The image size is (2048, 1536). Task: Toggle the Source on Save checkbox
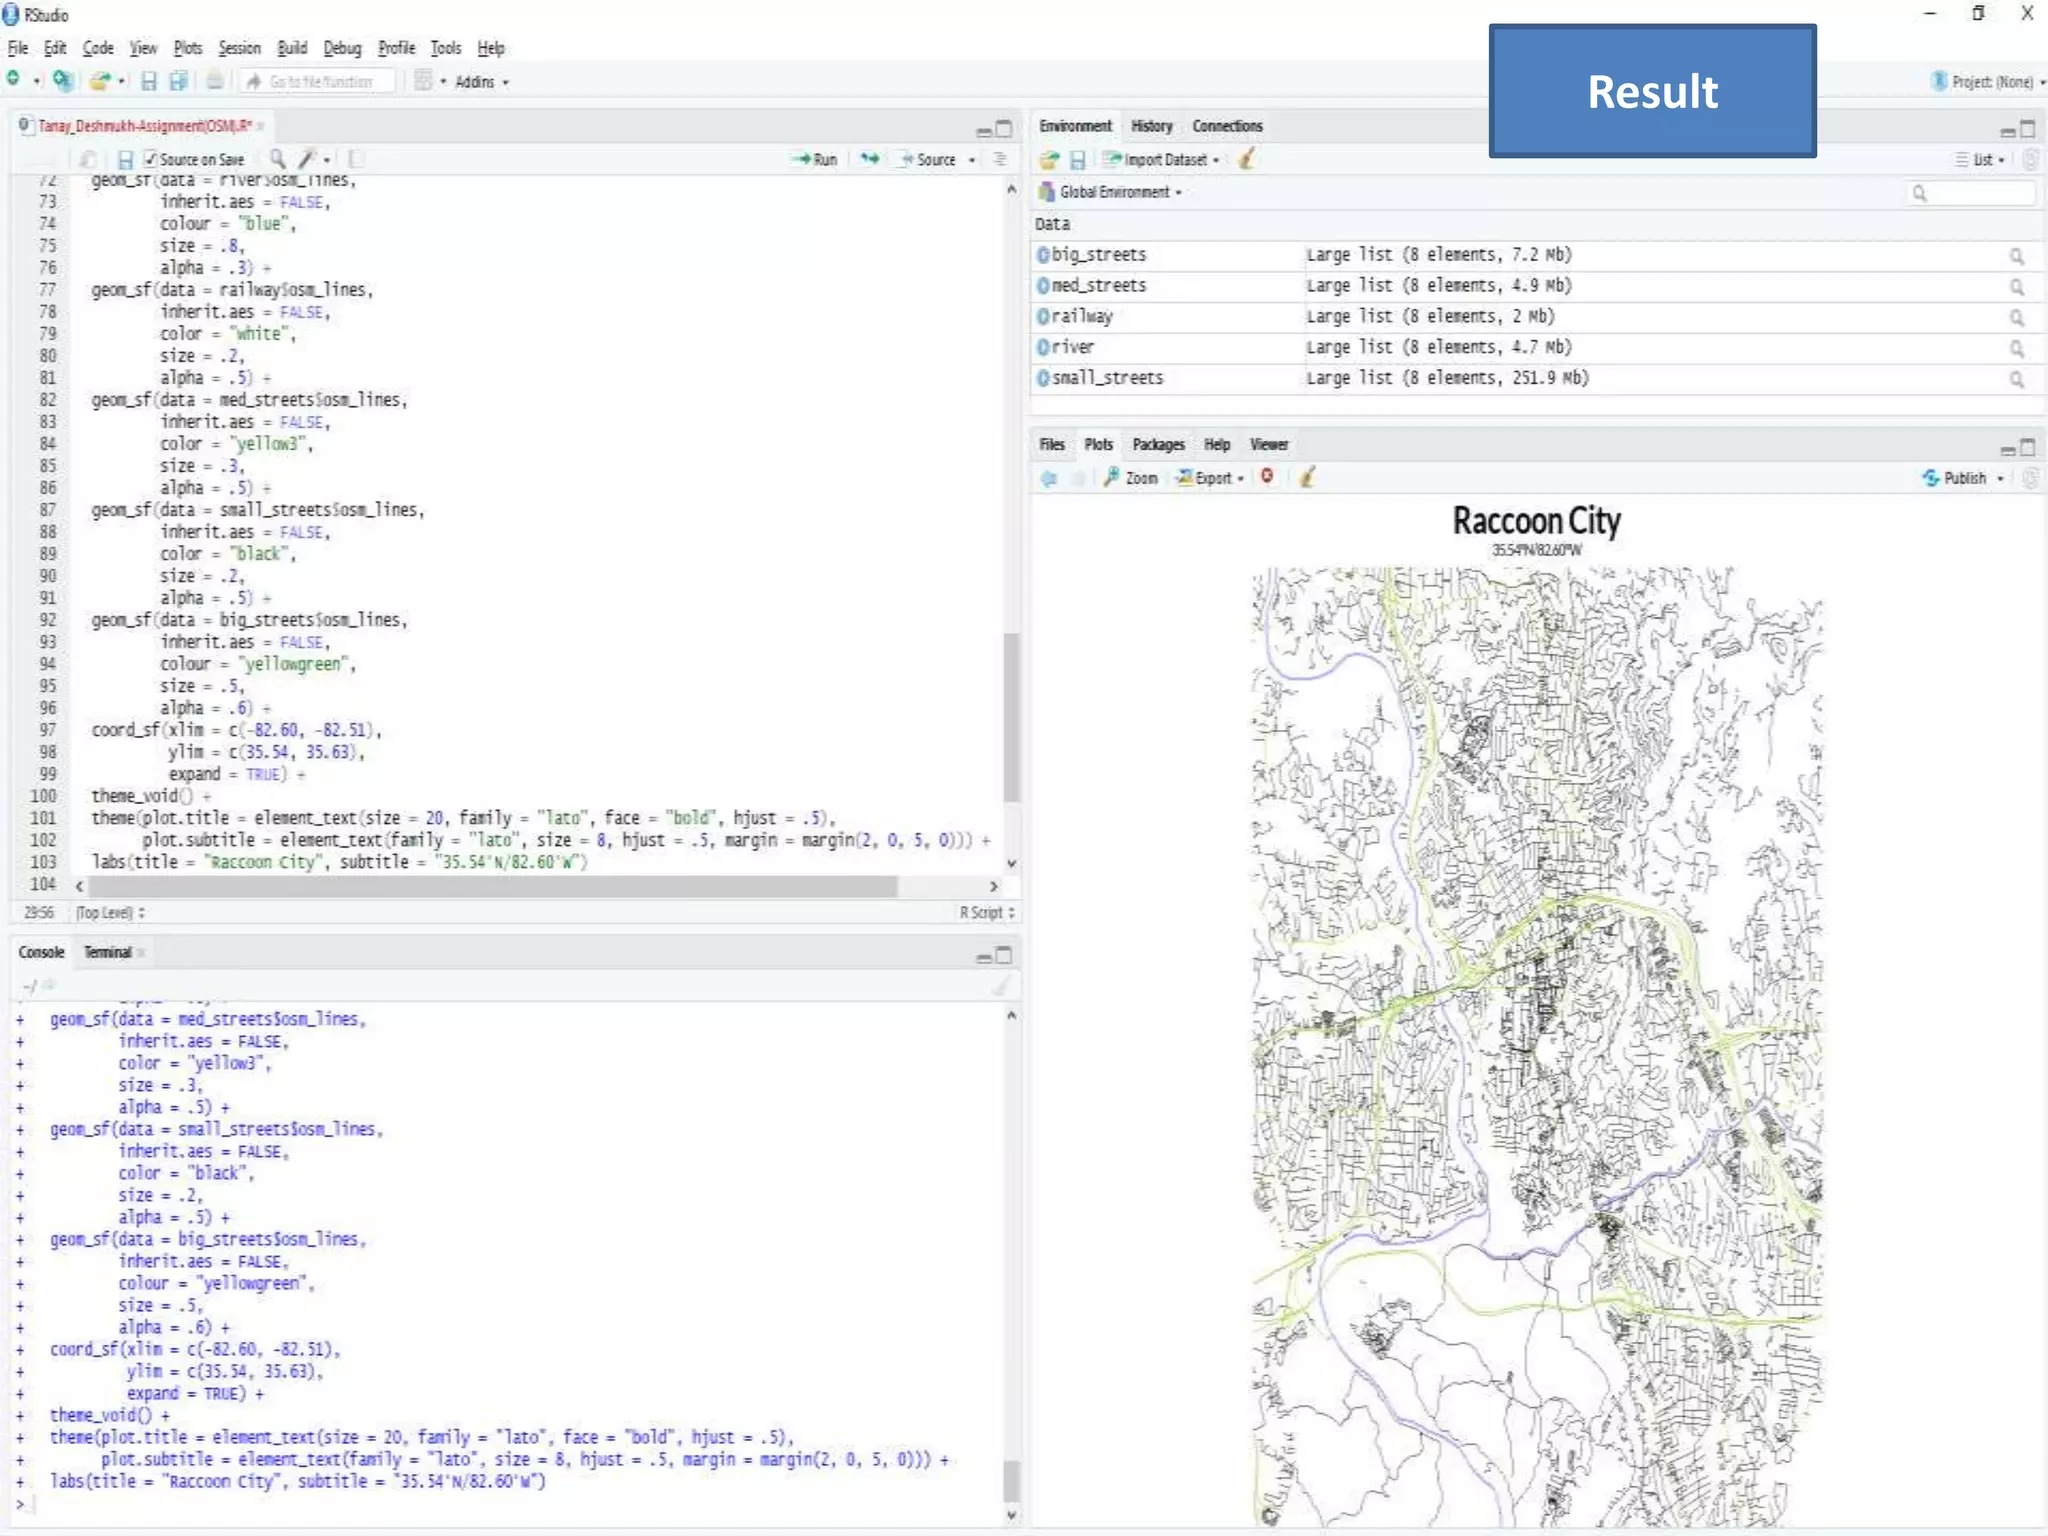[150, 159]
